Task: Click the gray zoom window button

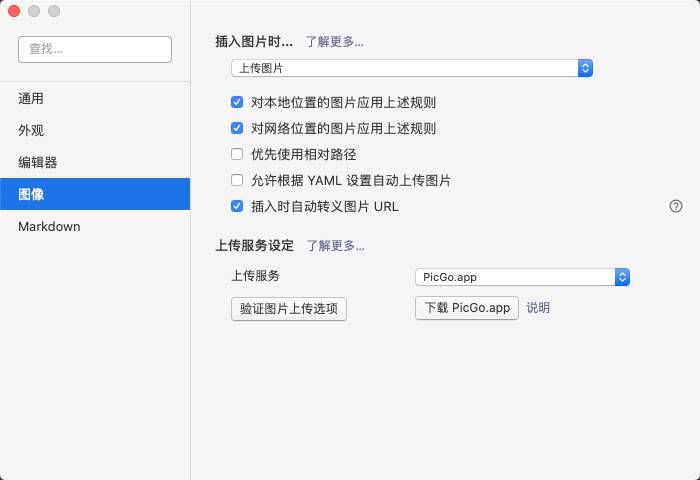Action: pos(54,11)
